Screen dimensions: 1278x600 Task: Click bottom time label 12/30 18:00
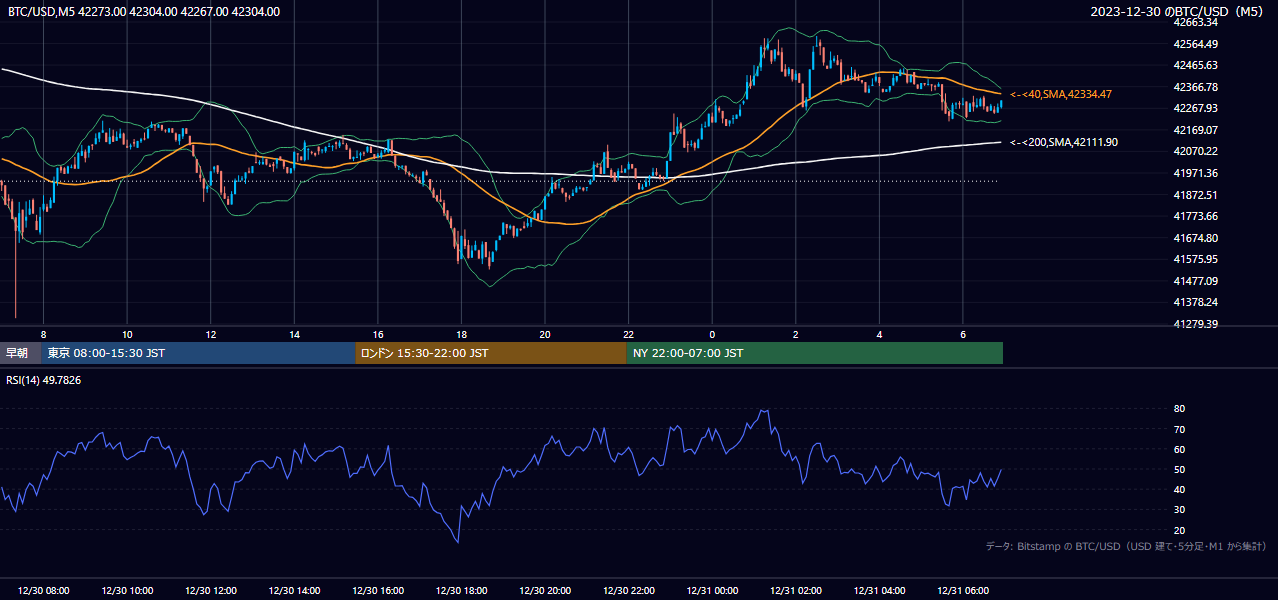coord(461,591)
